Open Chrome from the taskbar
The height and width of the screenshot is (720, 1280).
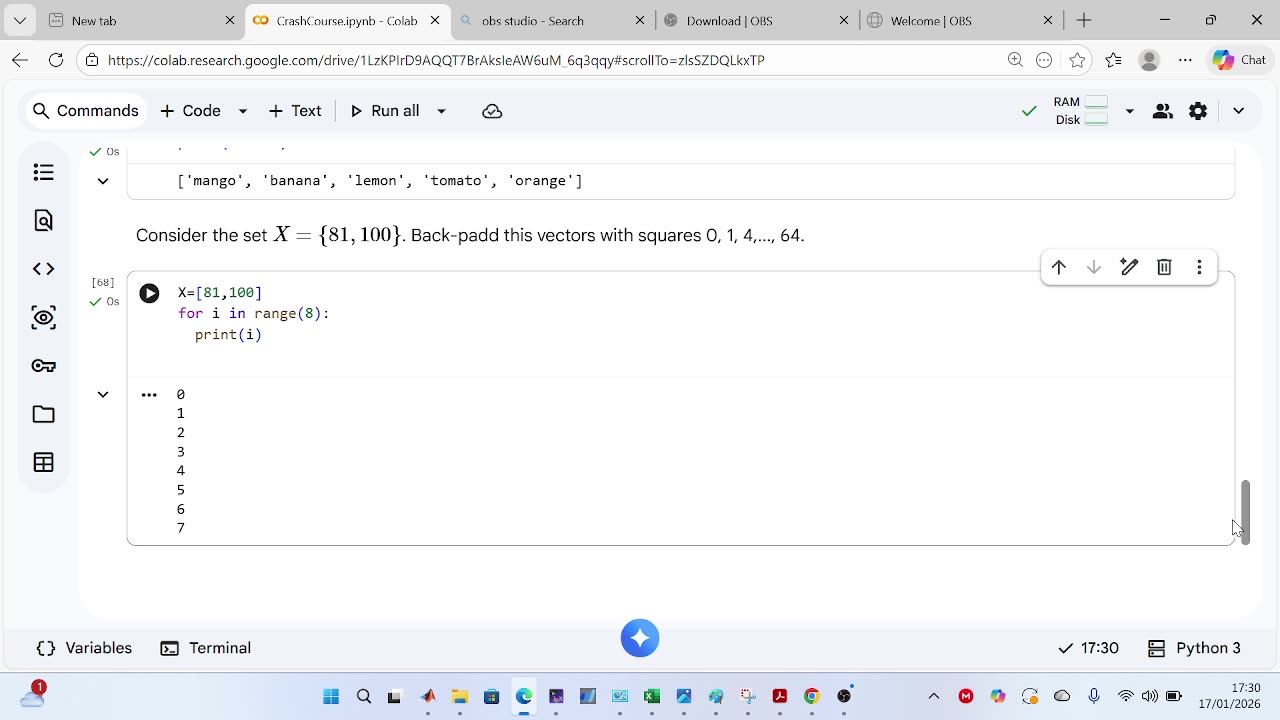coord(812,696)
